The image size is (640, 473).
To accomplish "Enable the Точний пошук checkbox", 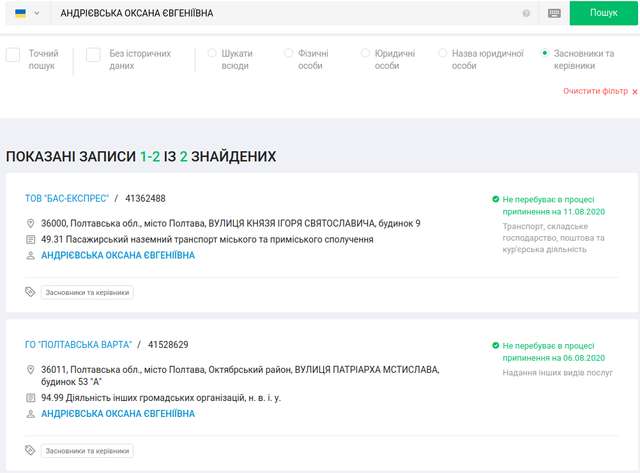I will click(13, 55).
